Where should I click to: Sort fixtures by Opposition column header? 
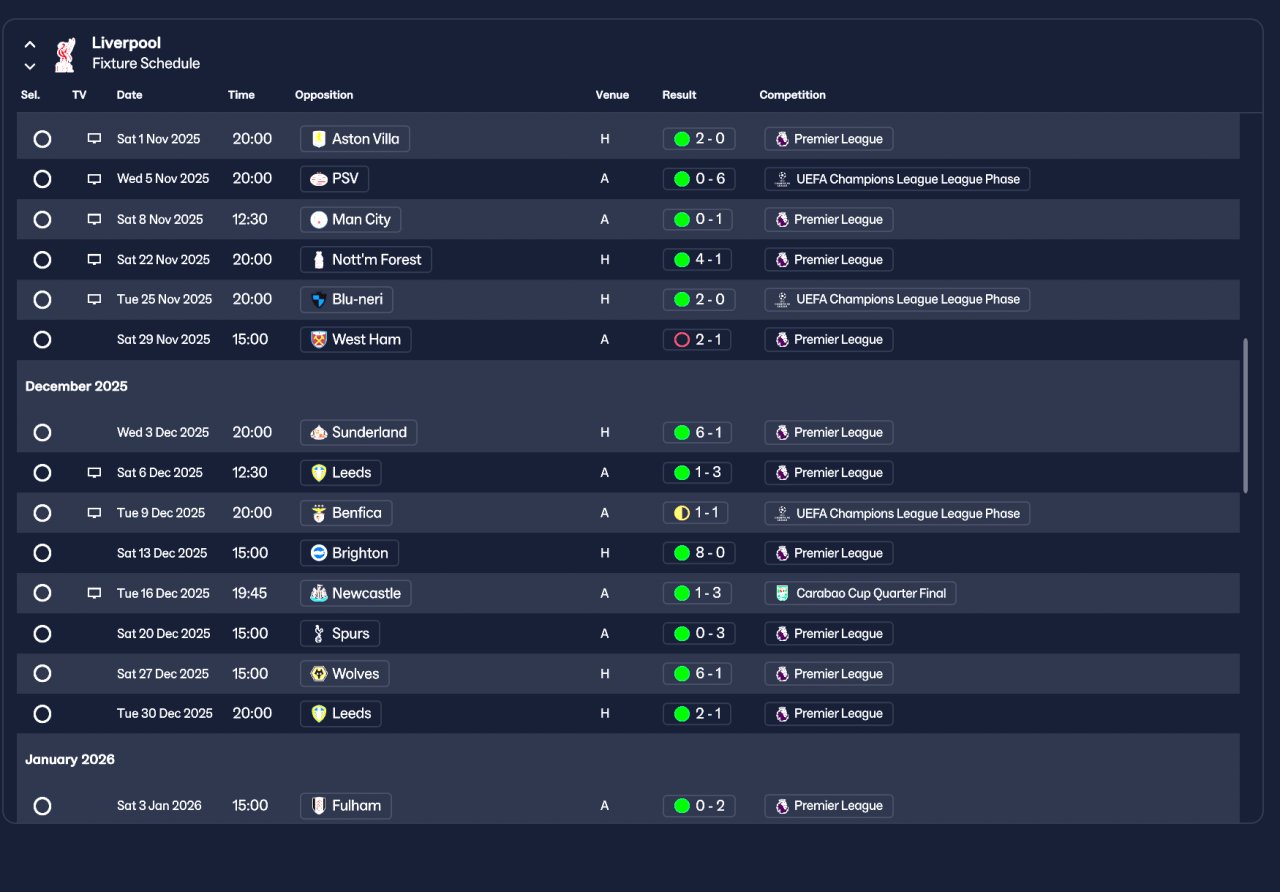pos(324,95)
